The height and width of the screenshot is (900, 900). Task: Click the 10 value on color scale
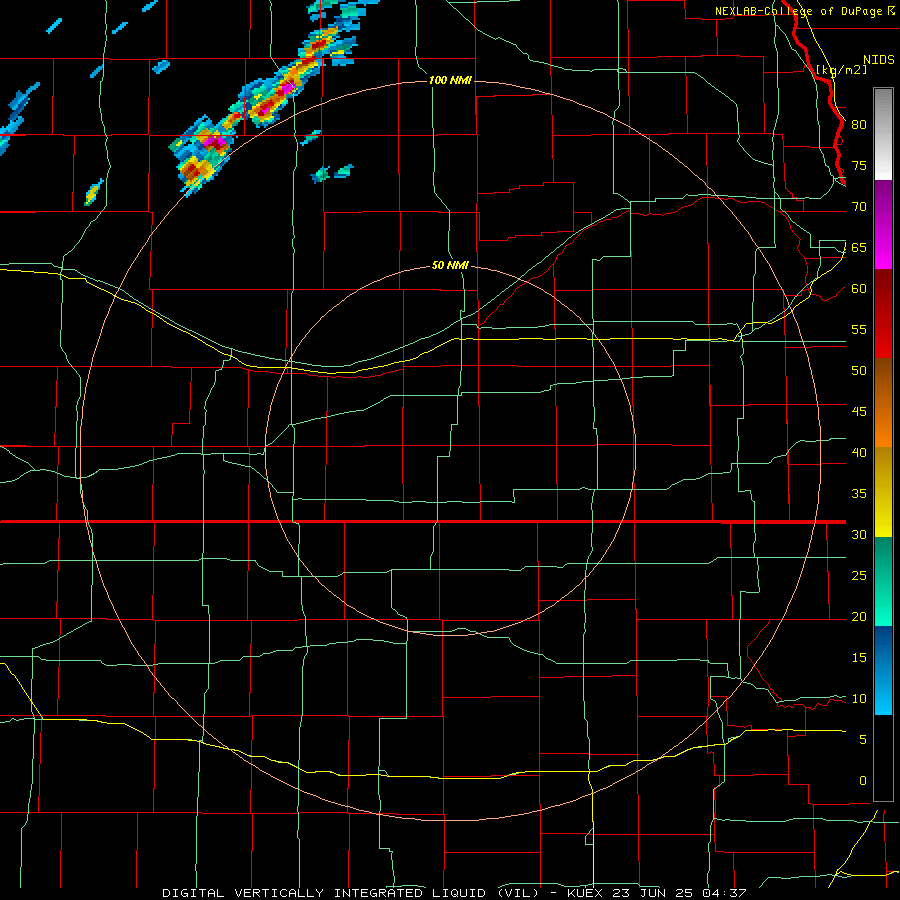(x=859, y=699)
